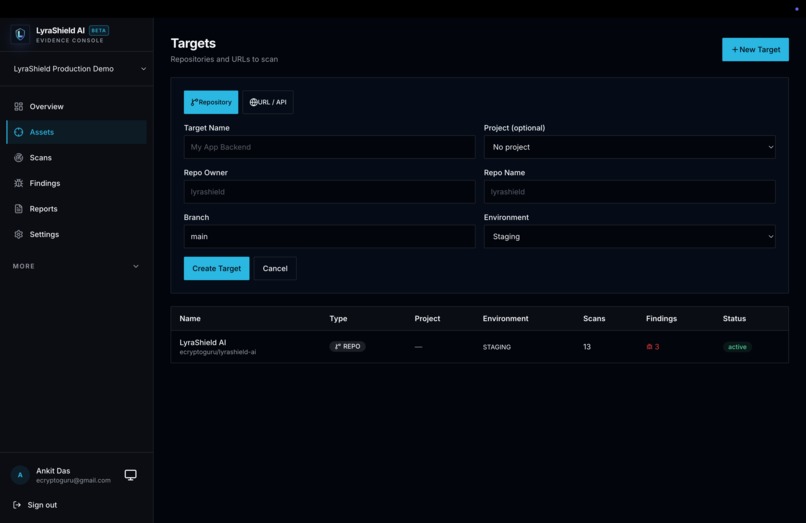Open the Project (optional) dropdown
Image resolution: width=806 pixels, height=523 pixels.
[629, 147]
